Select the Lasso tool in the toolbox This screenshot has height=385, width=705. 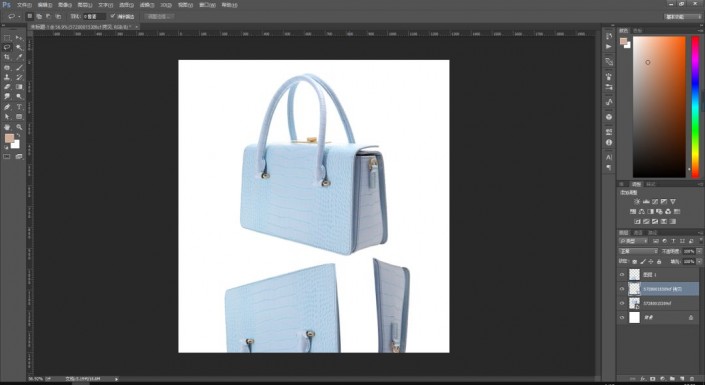tap(7, 47)
